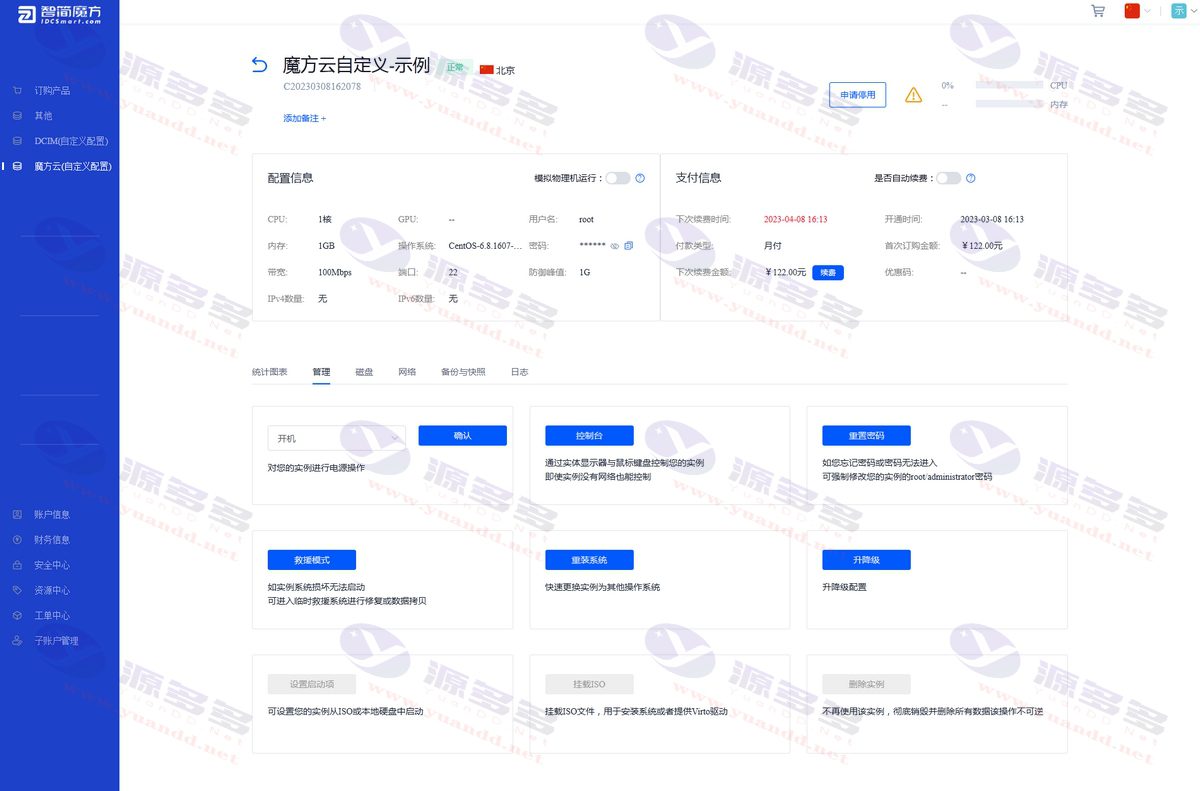Click the CPU usage progress bar

[x=1009, y=86]
